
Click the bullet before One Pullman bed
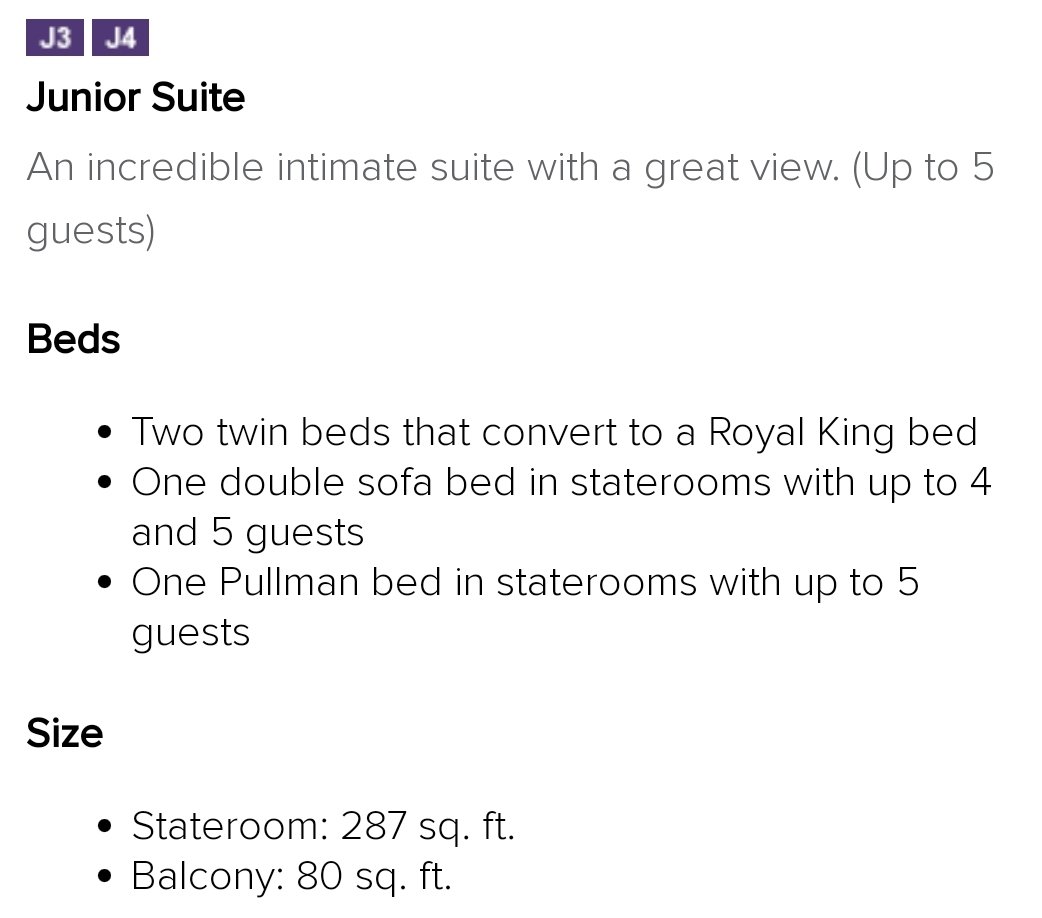[104, 583]
